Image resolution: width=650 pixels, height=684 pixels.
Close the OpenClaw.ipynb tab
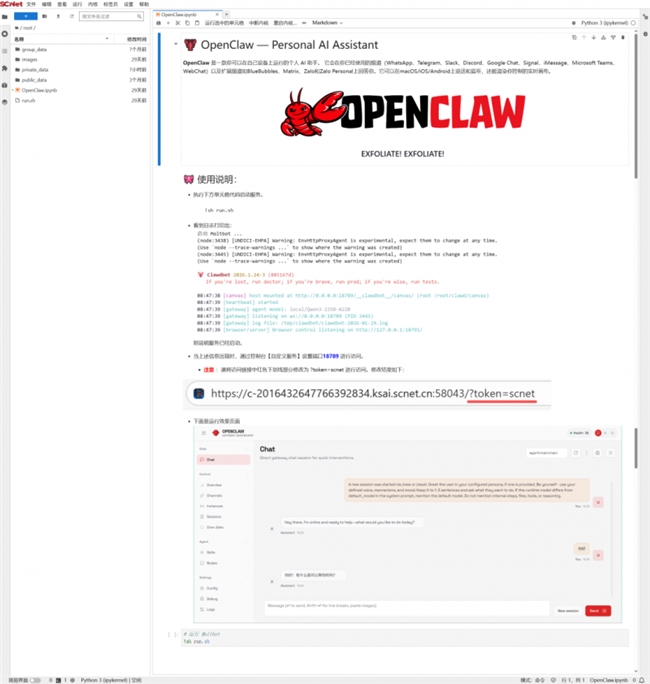pos(217,14)
